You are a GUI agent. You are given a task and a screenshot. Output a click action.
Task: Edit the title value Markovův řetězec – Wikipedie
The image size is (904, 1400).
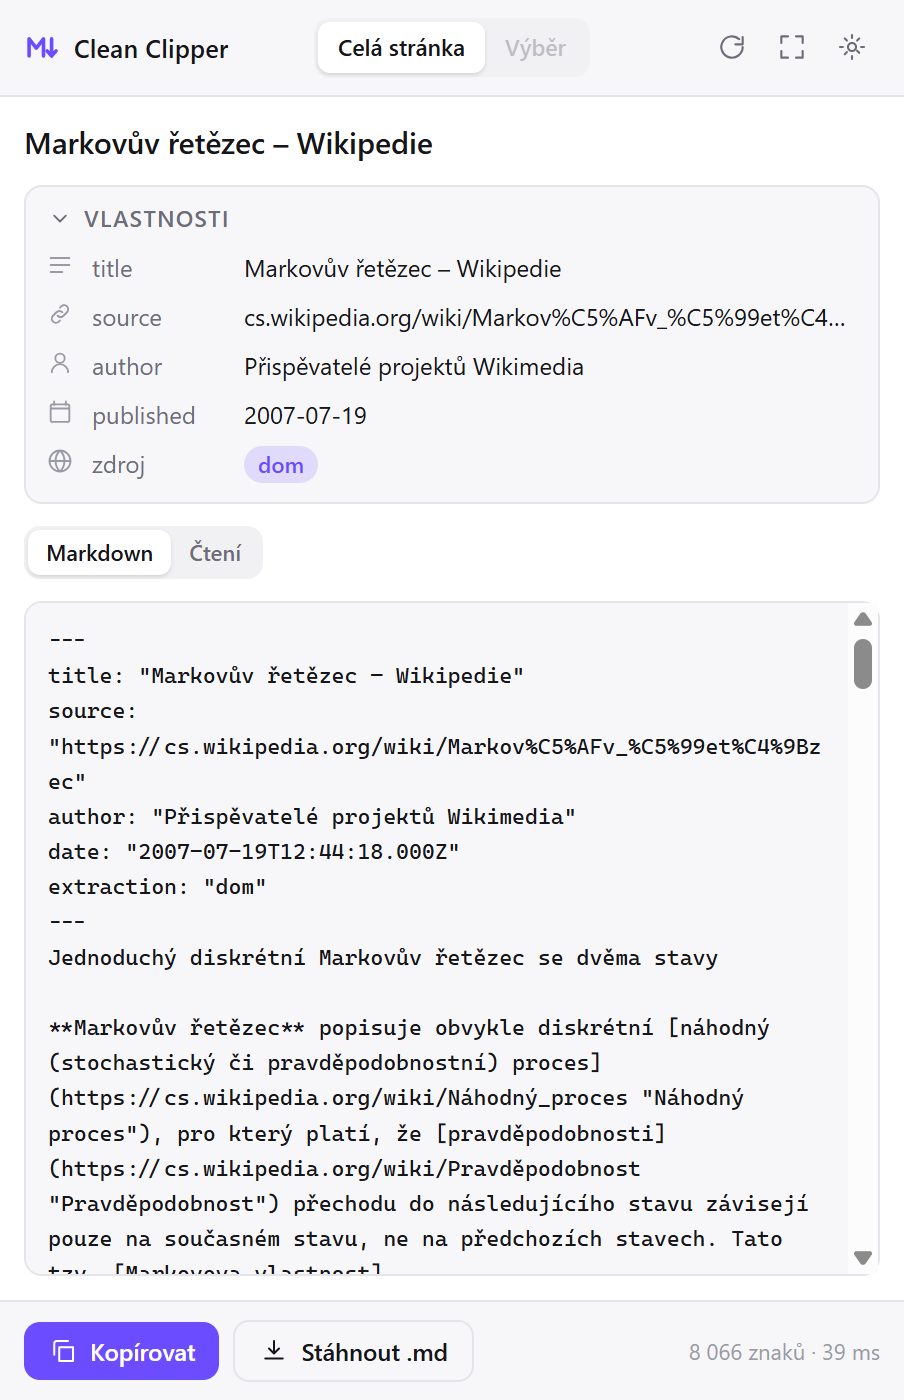402,269
